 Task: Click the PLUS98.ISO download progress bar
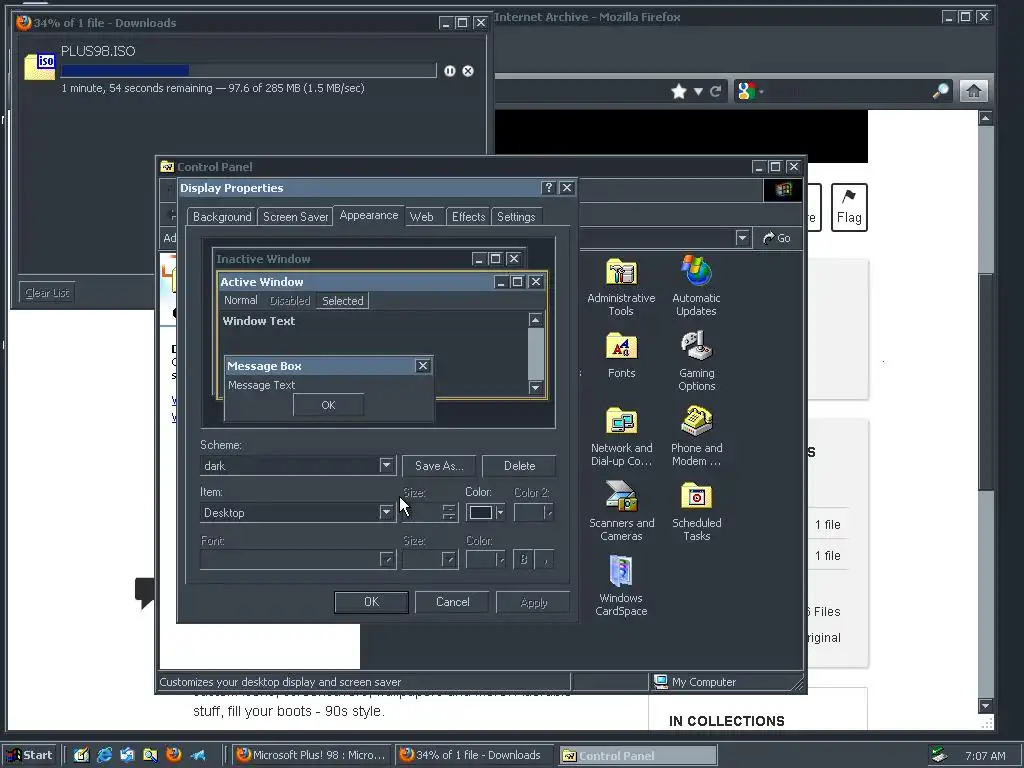(248, 70)
